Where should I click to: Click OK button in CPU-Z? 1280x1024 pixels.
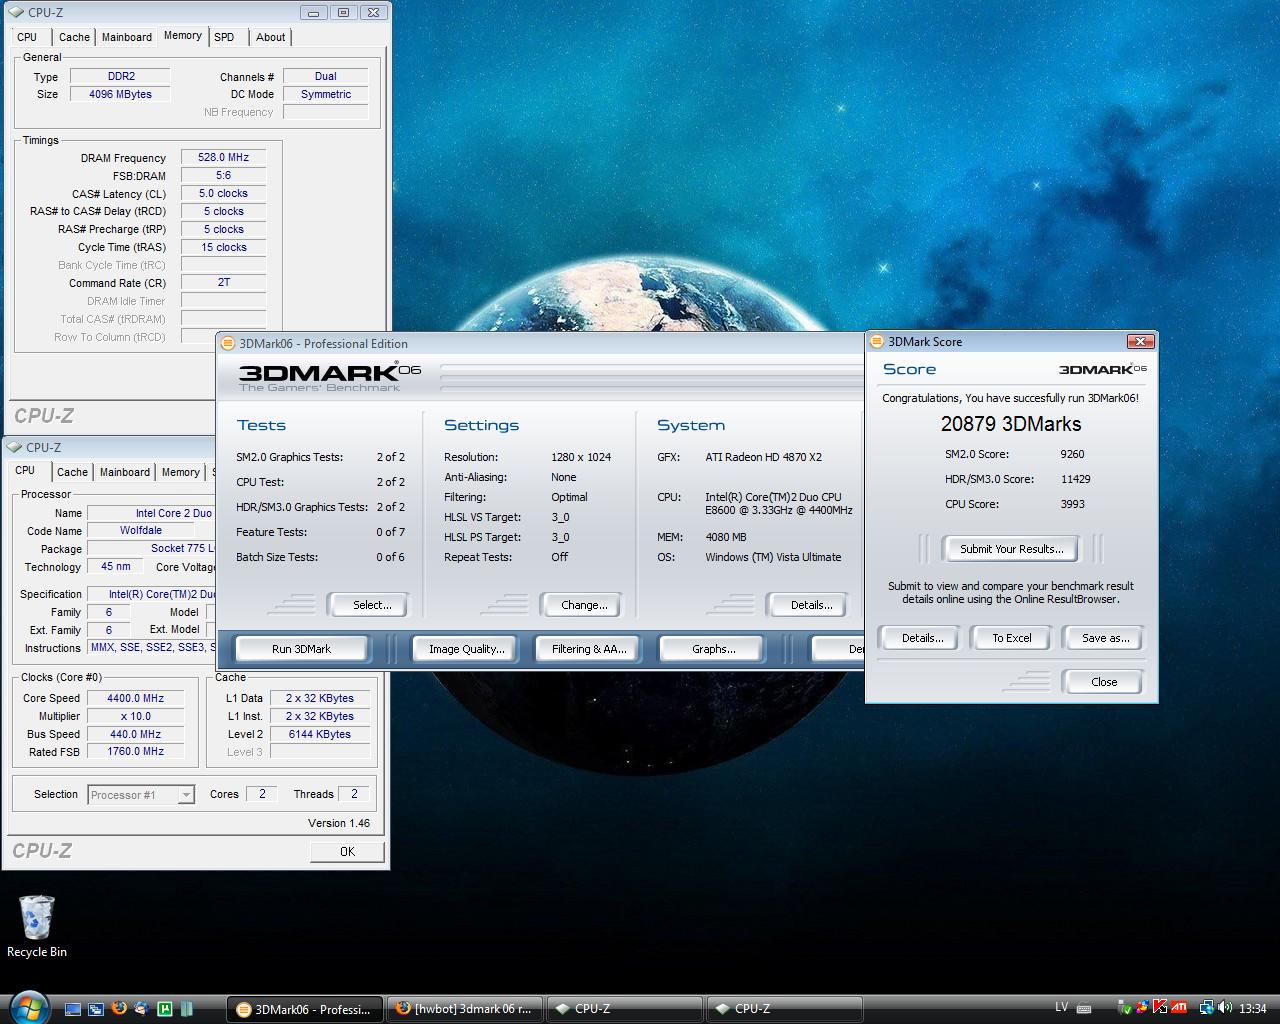(347, 851)
